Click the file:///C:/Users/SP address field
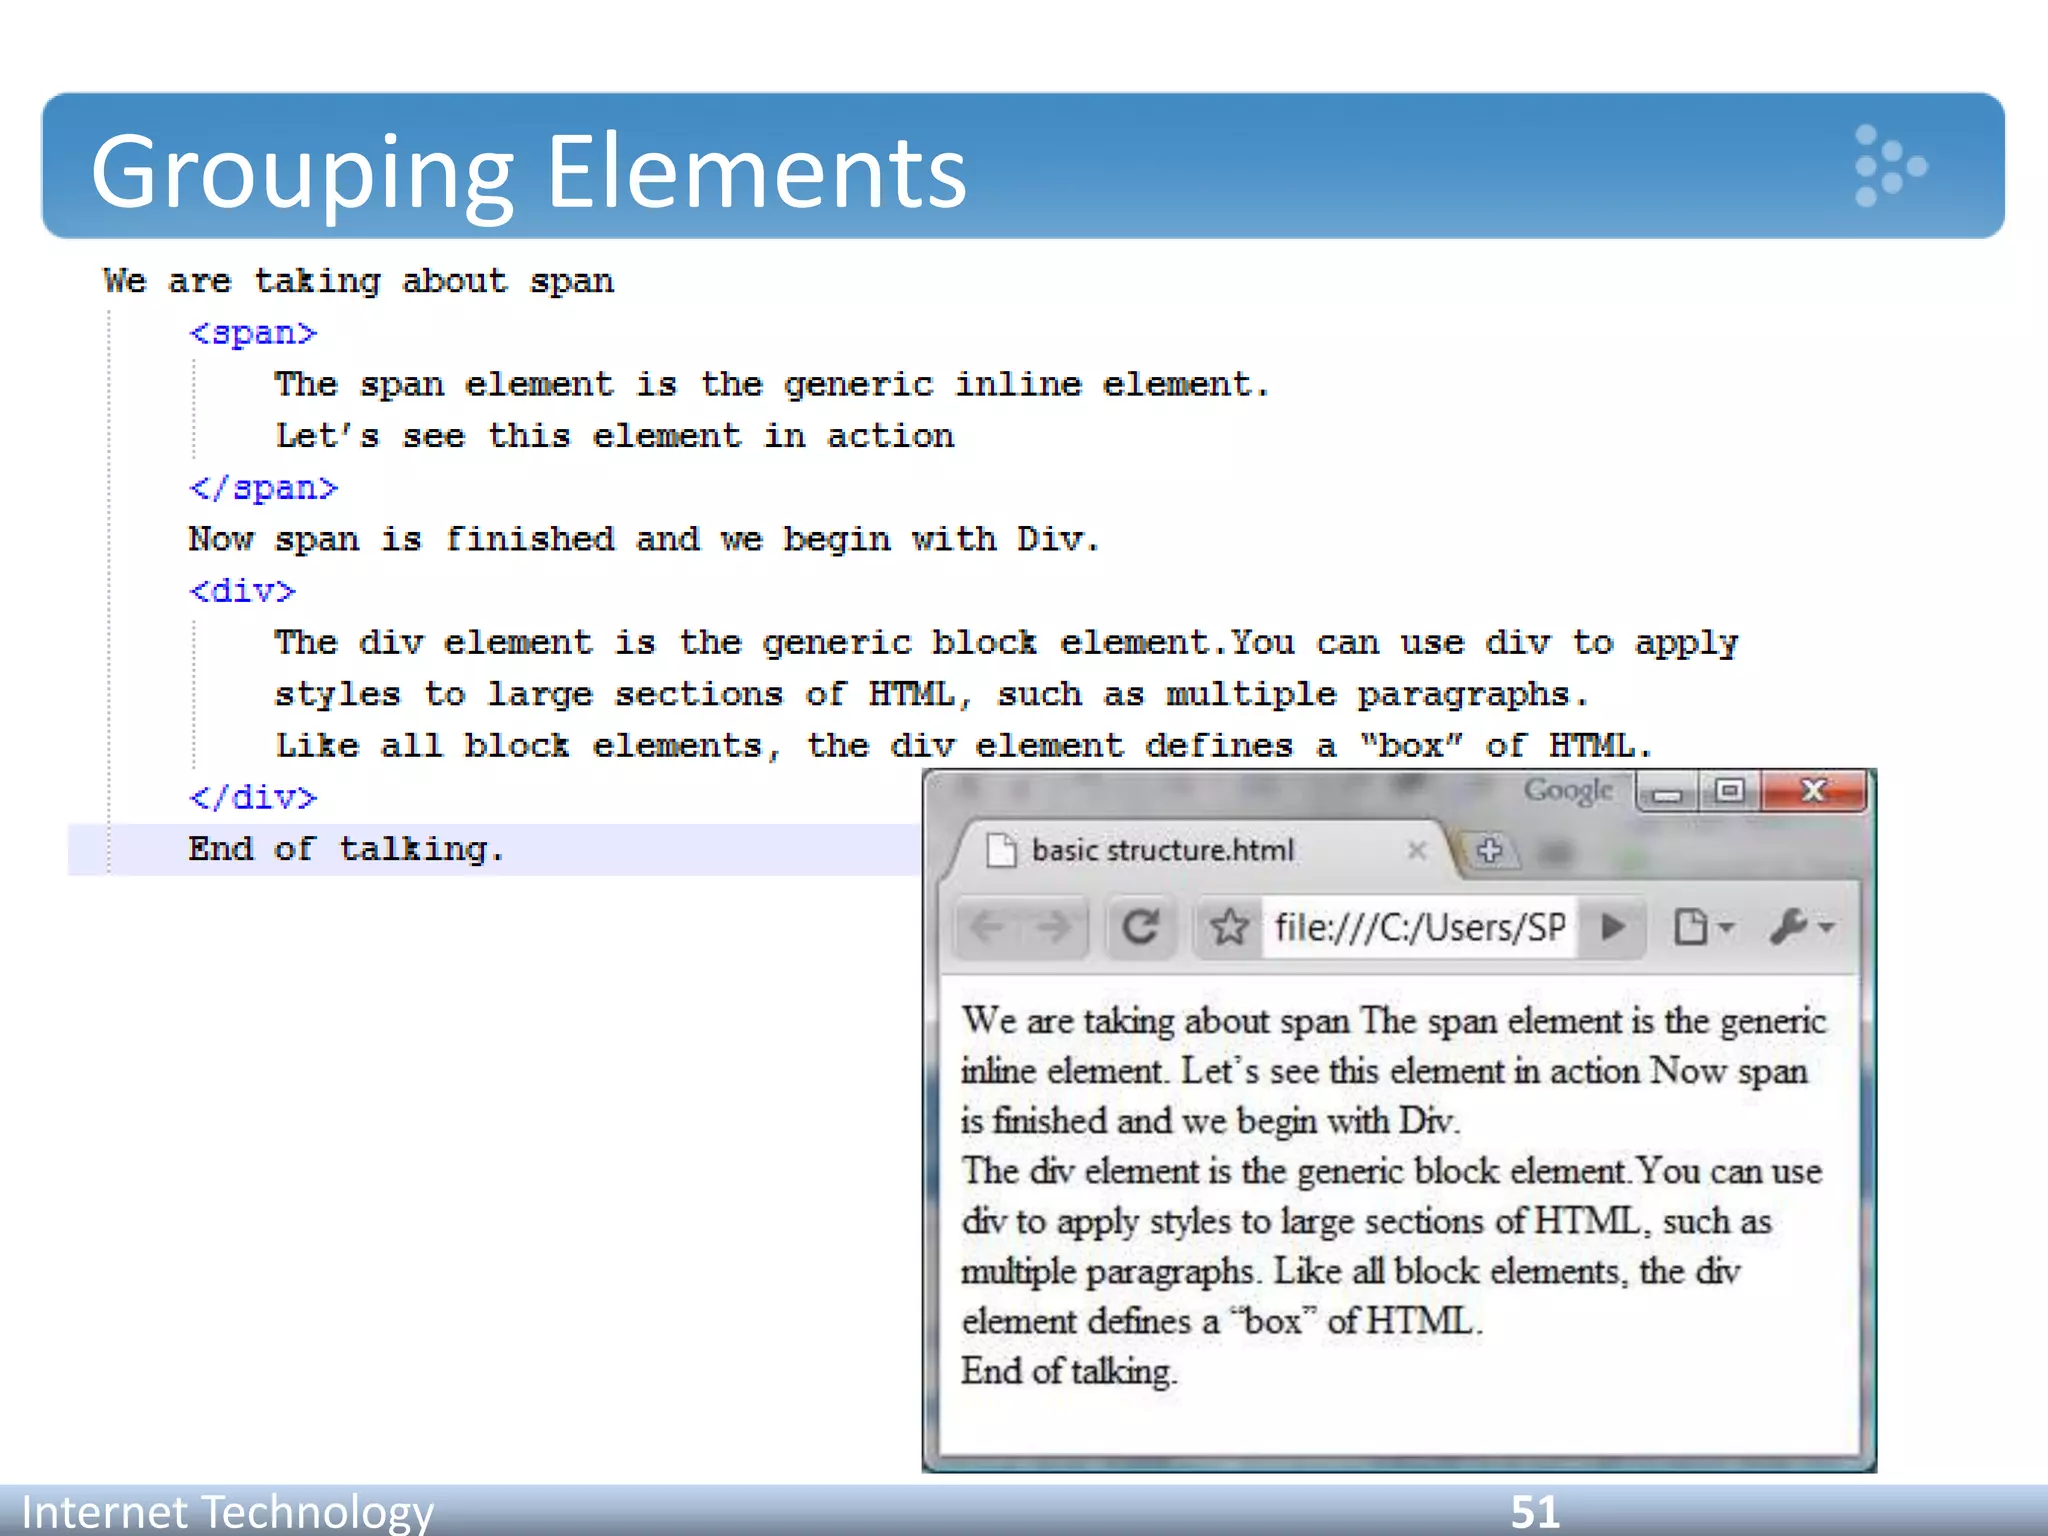 pos(1420,928)
